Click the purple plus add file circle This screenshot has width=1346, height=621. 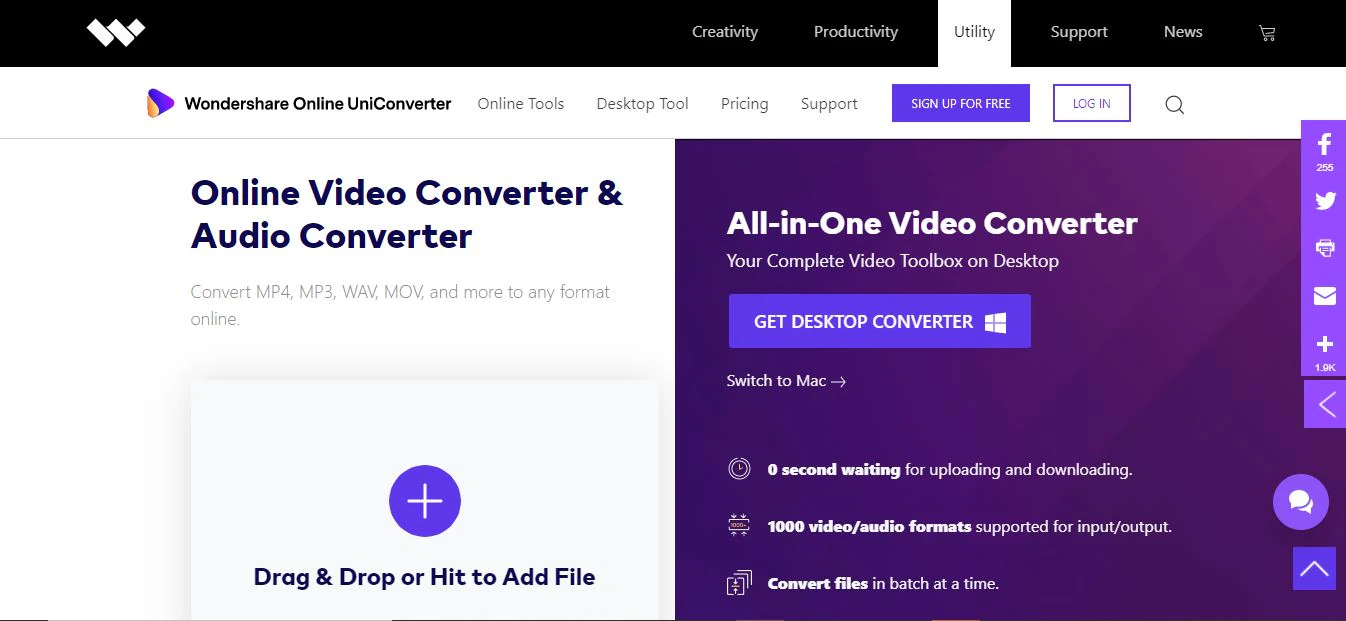[425, 501]
